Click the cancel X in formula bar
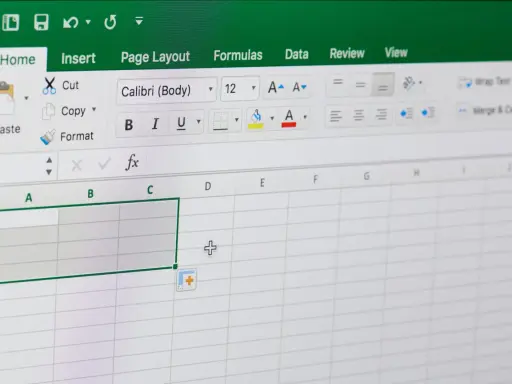The width and height of the screenshot is (512, 384). point(77,165)
